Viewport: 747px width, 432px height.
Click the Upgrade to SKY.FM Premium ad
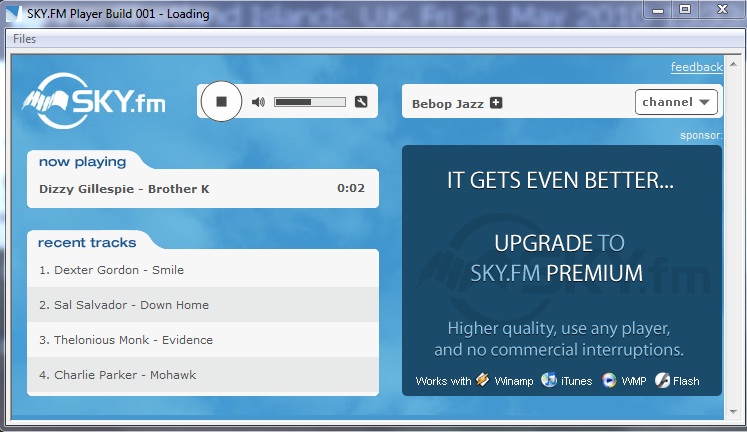[562, 271]
